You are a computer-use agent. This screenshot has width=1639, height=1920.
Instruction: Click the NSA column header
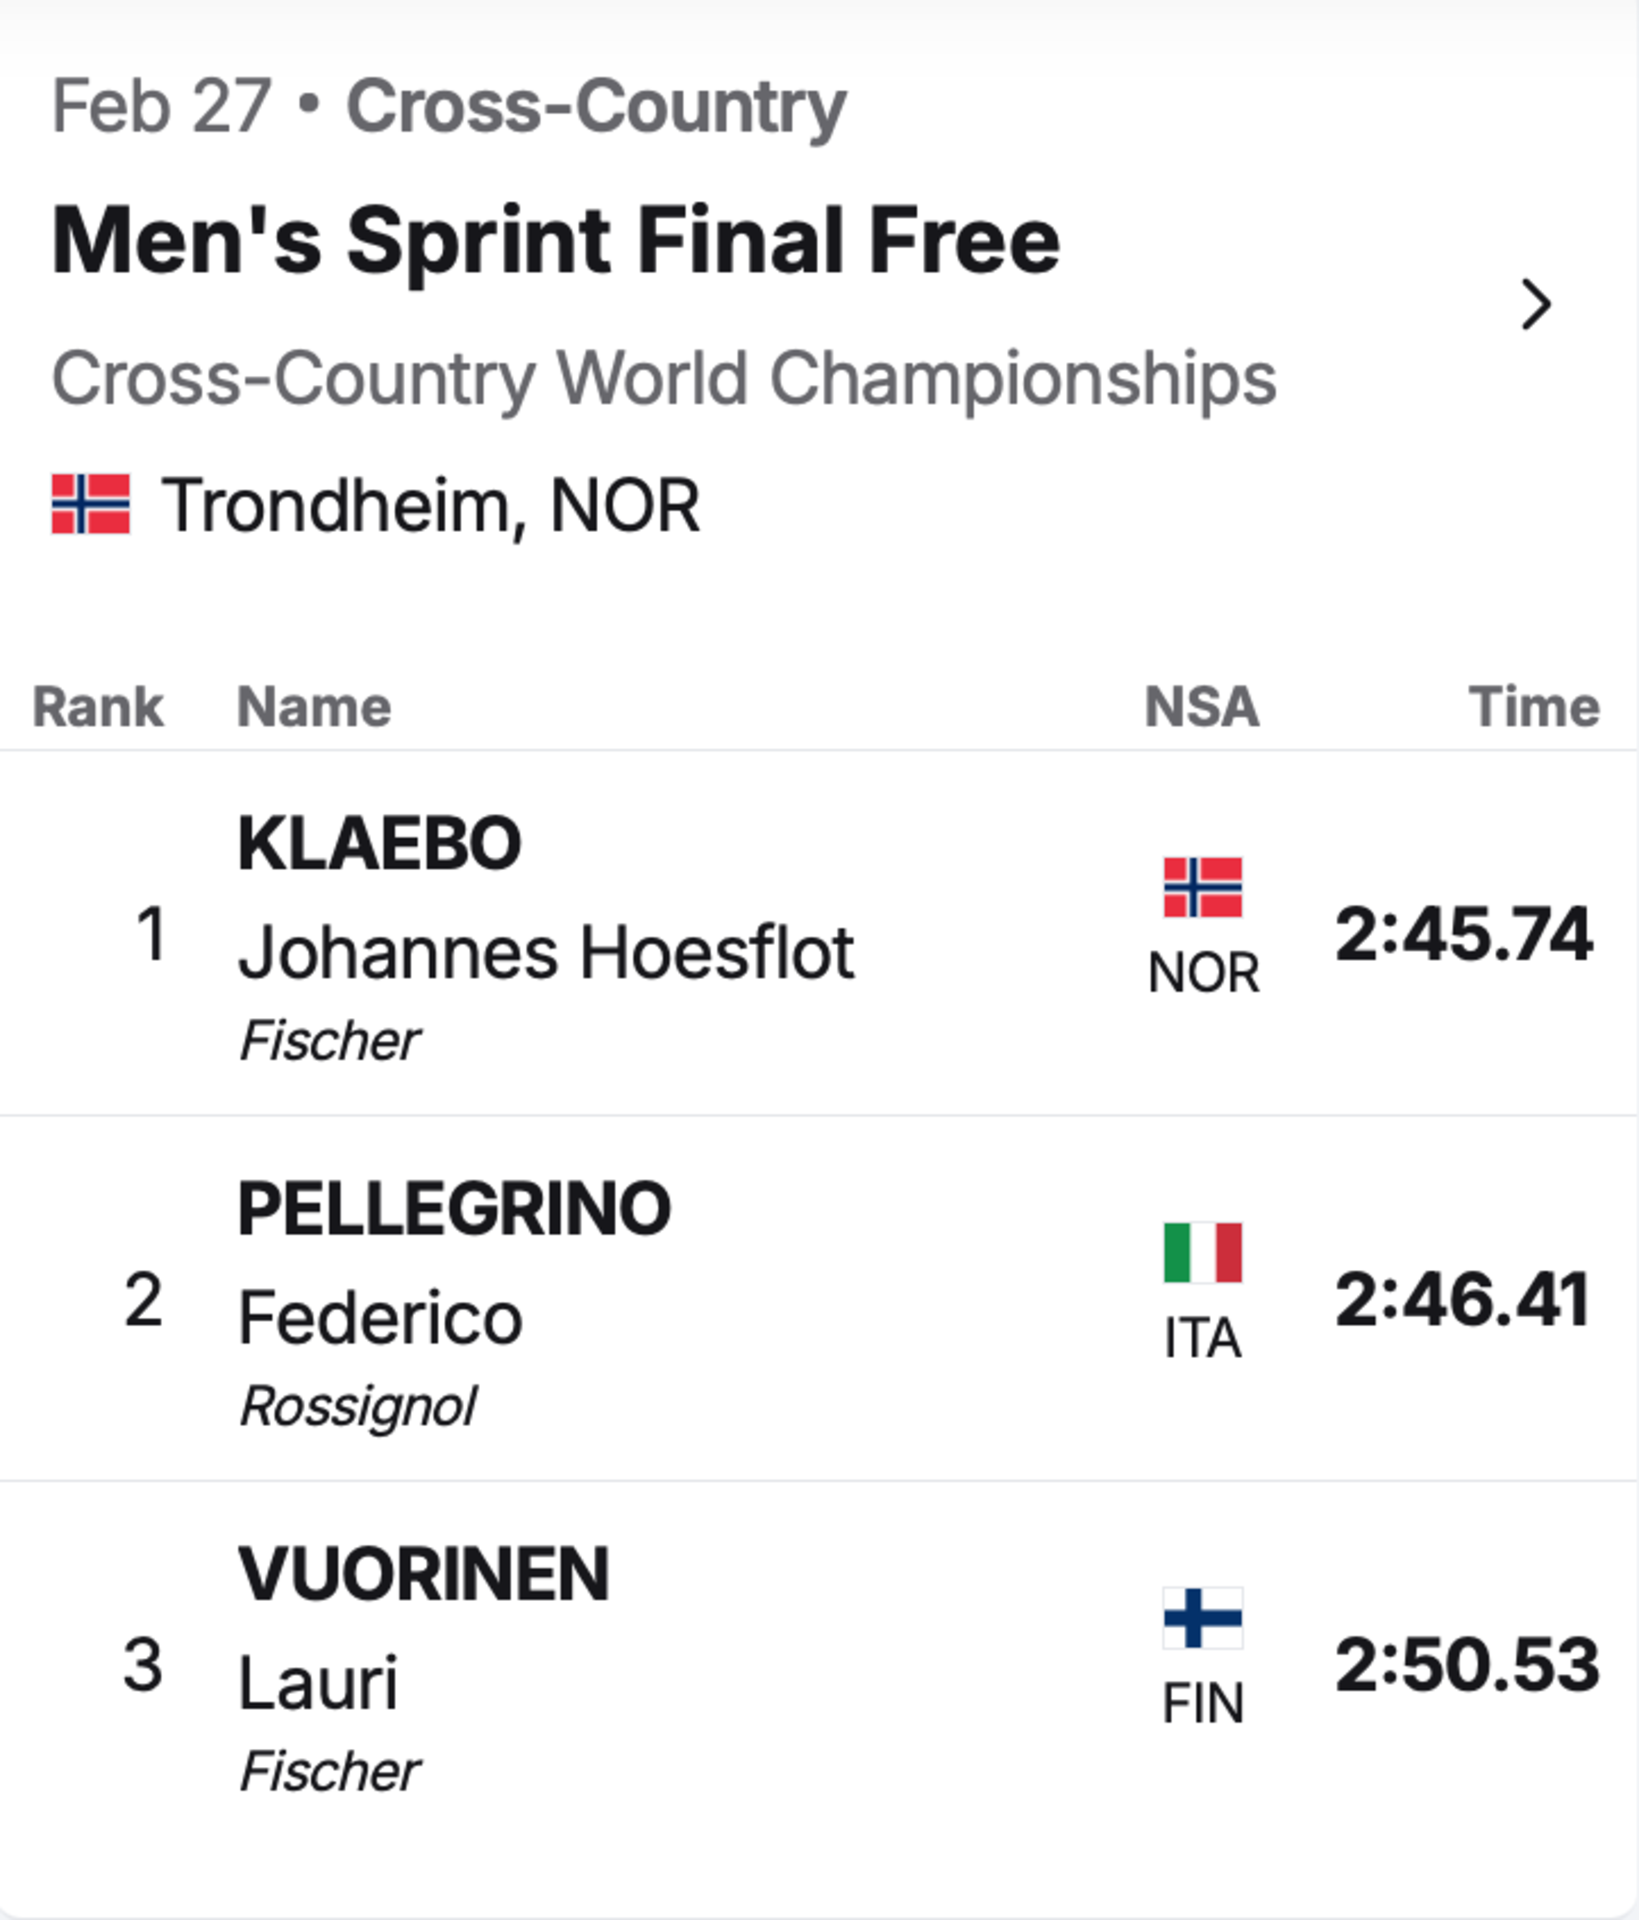tap(1202, 707)
